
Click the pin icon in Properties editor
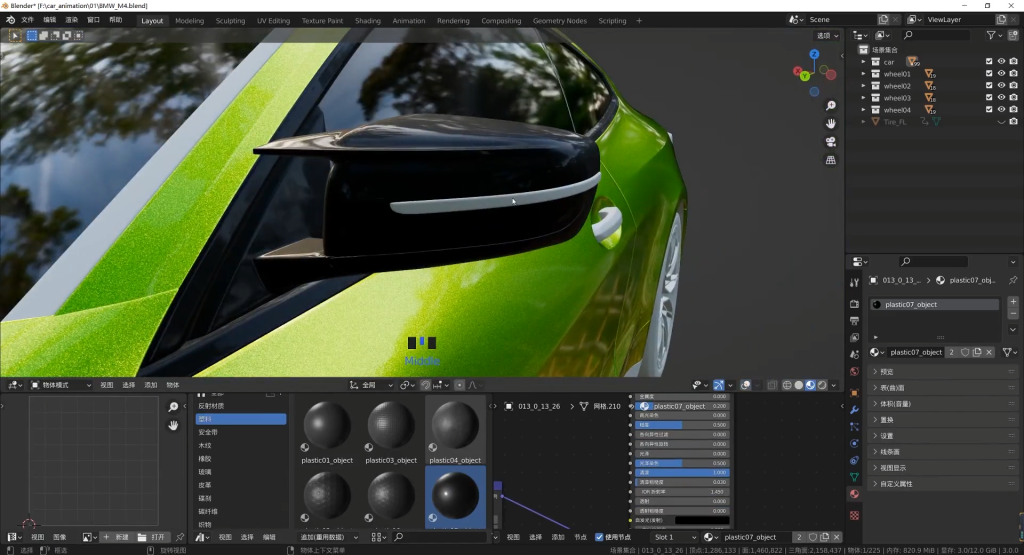[x=1012, y=280]
